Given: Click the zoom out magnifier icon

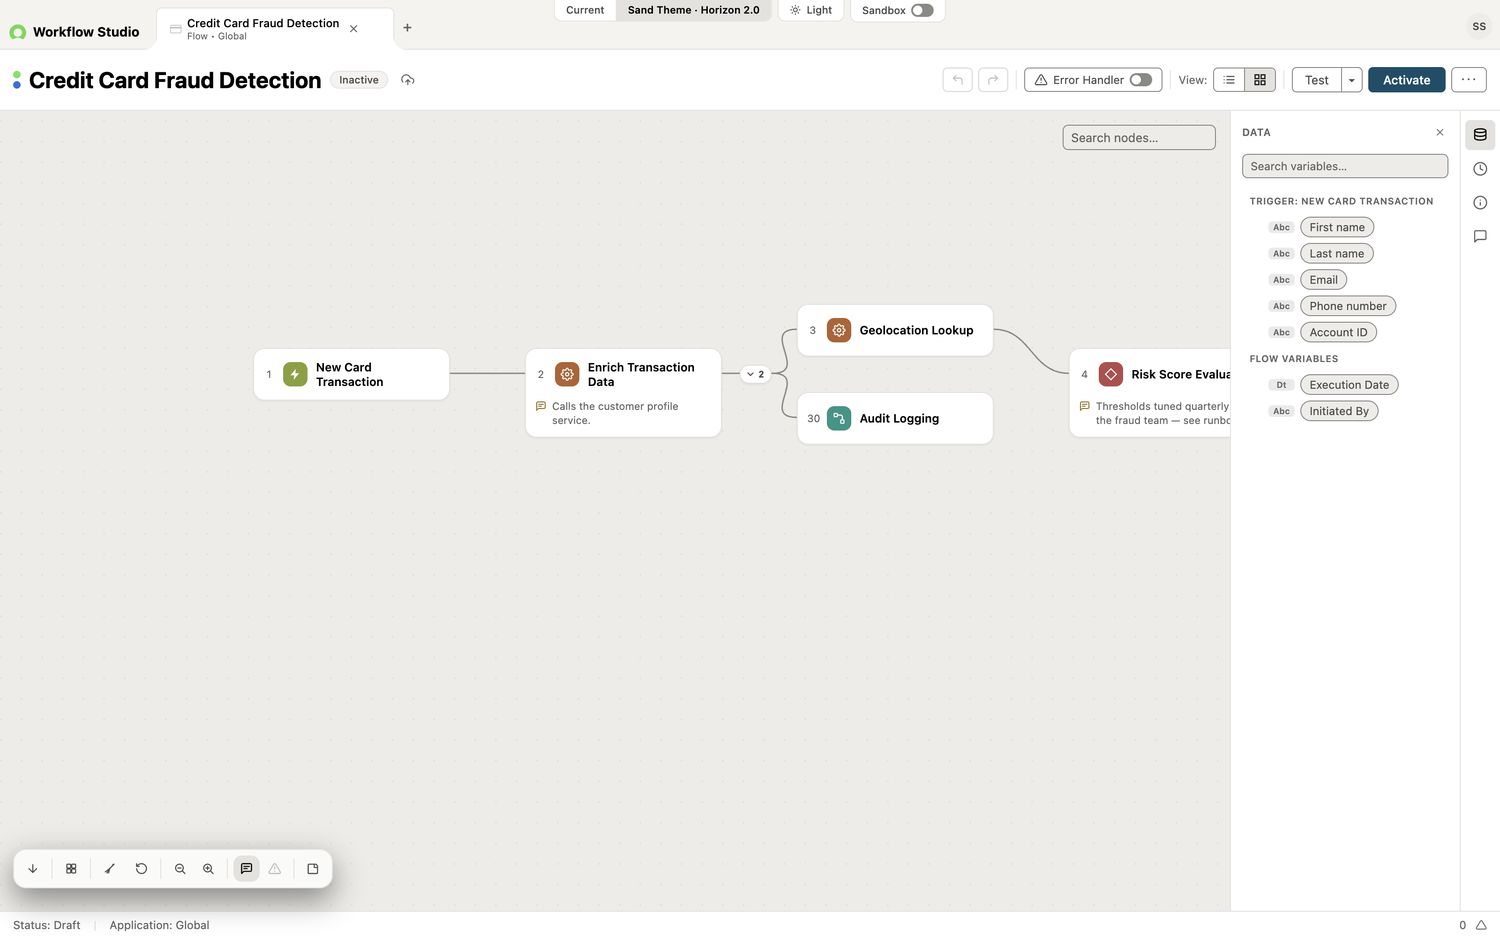Looking at the screenshot, I should [x=180, y=869].
